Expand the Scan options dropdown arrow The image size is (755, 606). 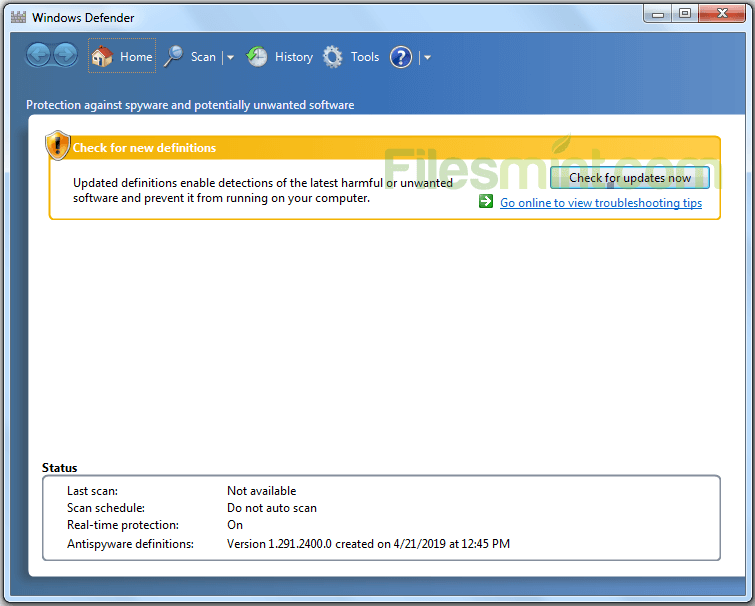coord(230,57)
